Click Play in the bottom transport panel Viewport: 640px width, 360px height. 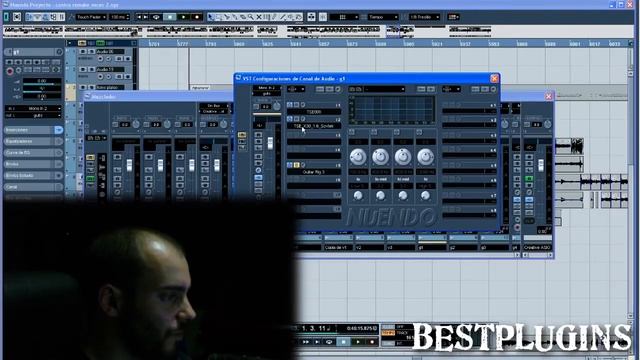point(358,342)
